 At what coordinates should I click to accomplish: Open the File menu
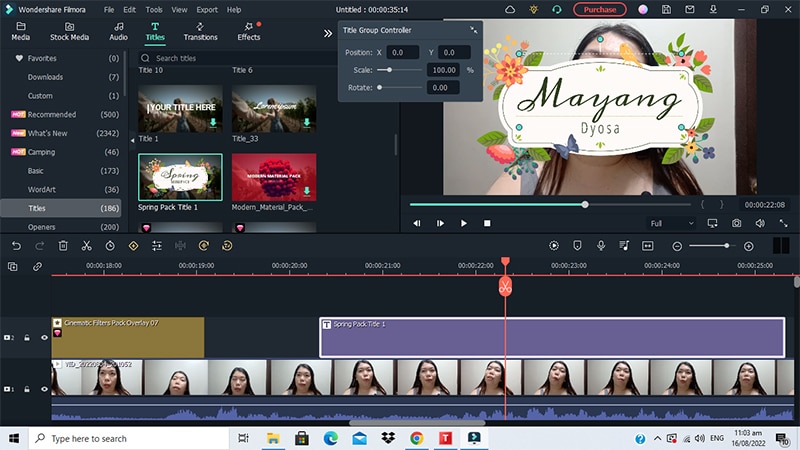click(x=109, y=10)
